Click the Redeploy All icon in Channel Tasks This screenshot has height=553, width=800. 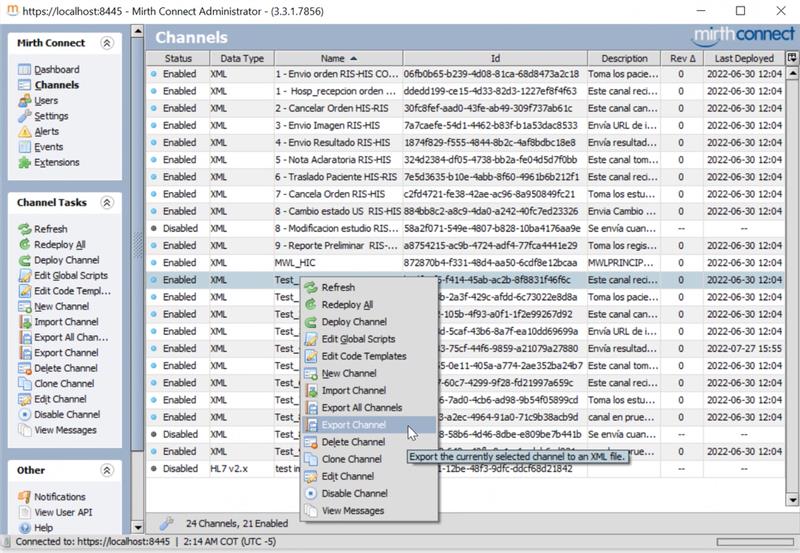click(x=25, y=244)
